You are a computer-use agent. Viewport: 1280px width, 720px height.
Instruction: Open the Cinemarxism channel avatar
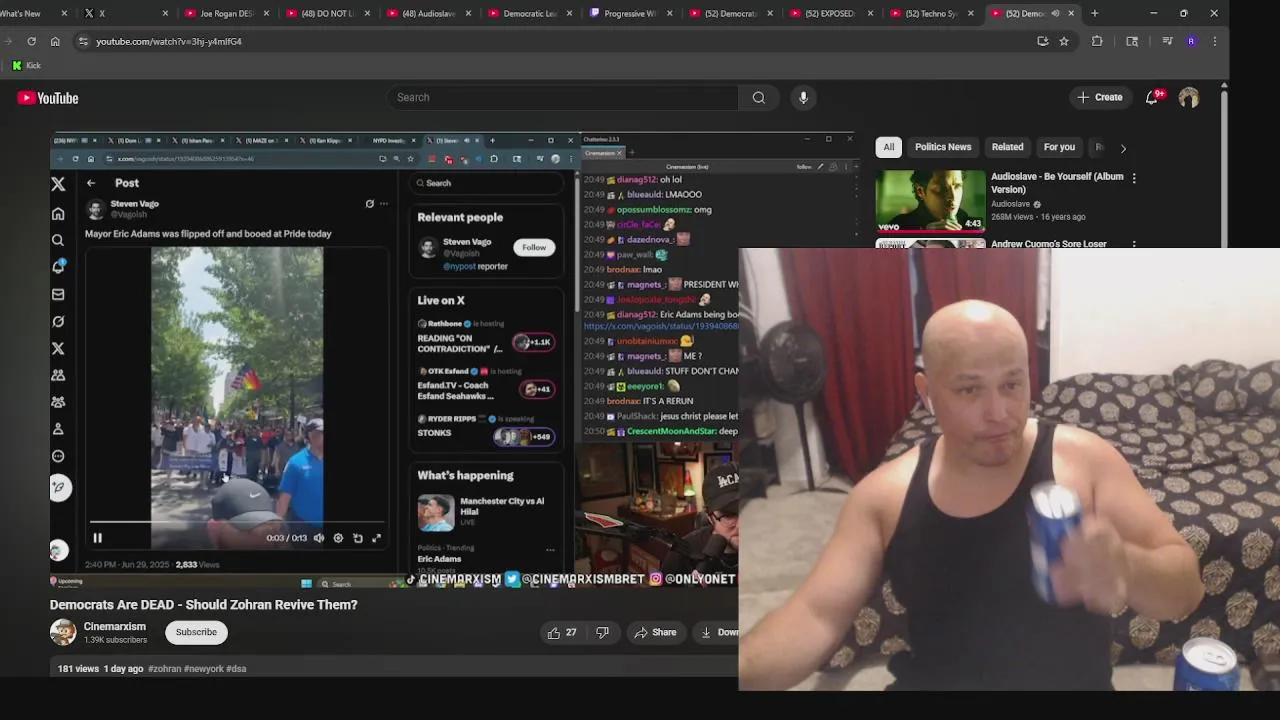(x=63, y=632)
